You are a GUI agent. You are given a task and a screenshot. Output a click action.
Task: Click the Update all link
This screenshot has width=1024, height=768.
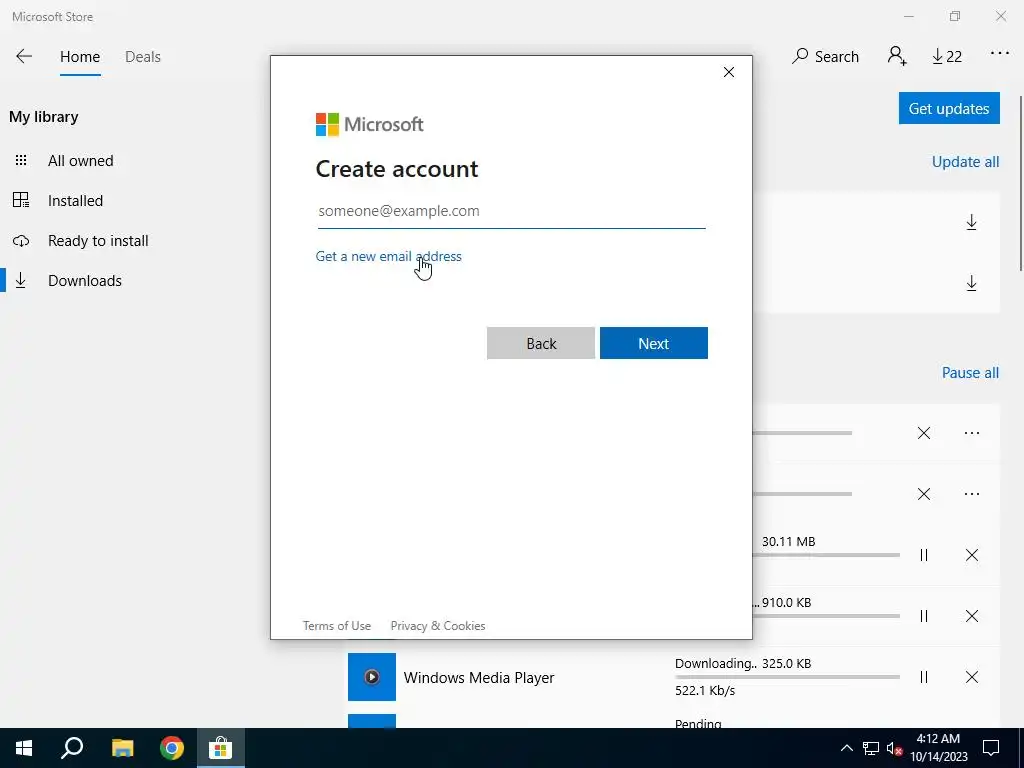(x=965, y=162)
